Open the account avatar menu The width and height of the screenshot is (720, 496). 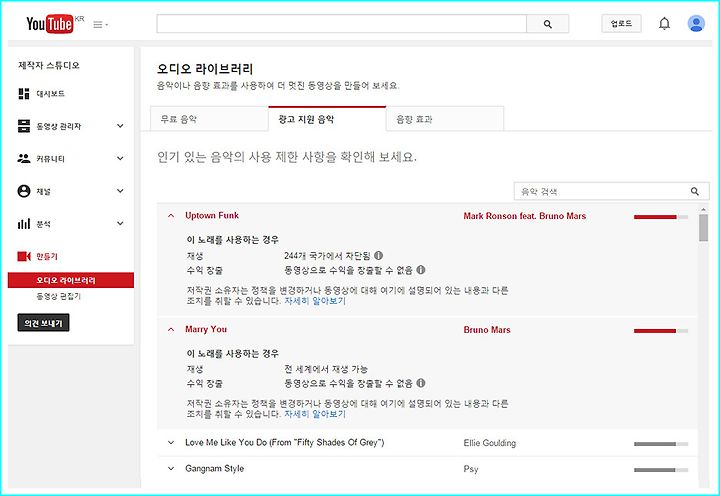pyautogui.click(x=696, y=23)
